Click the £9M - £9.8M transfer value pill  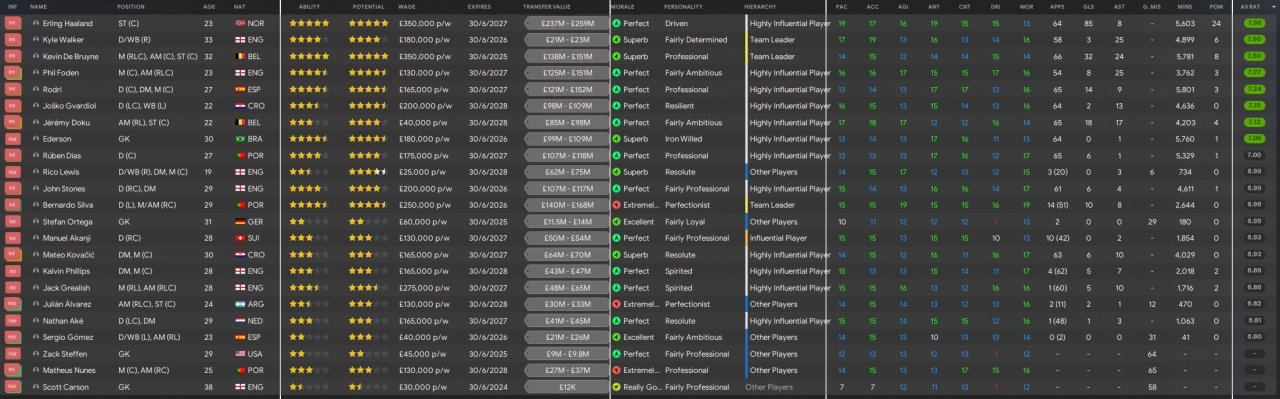pos(567,354)
